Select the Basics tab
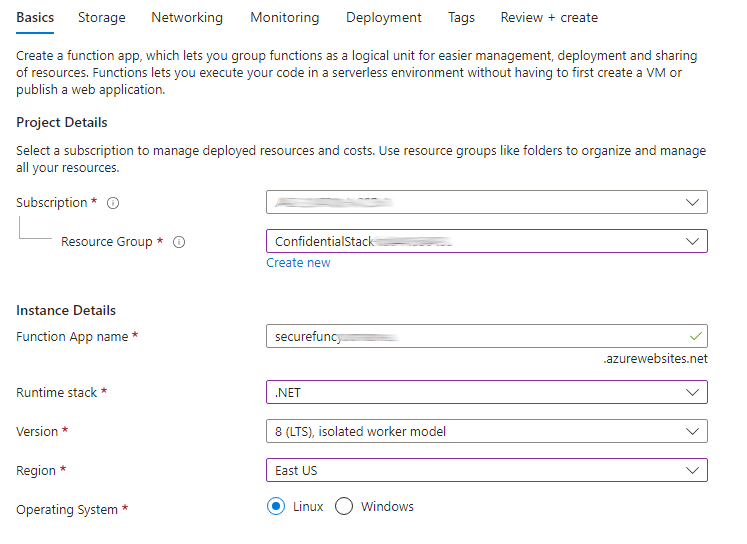 pyautogui.click(x=35, y=17)
